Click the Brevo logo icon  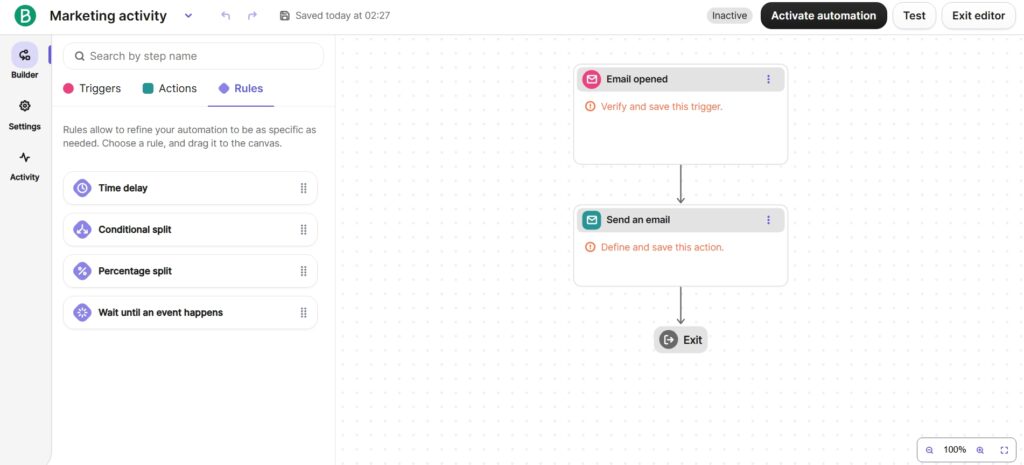(25, 16)
